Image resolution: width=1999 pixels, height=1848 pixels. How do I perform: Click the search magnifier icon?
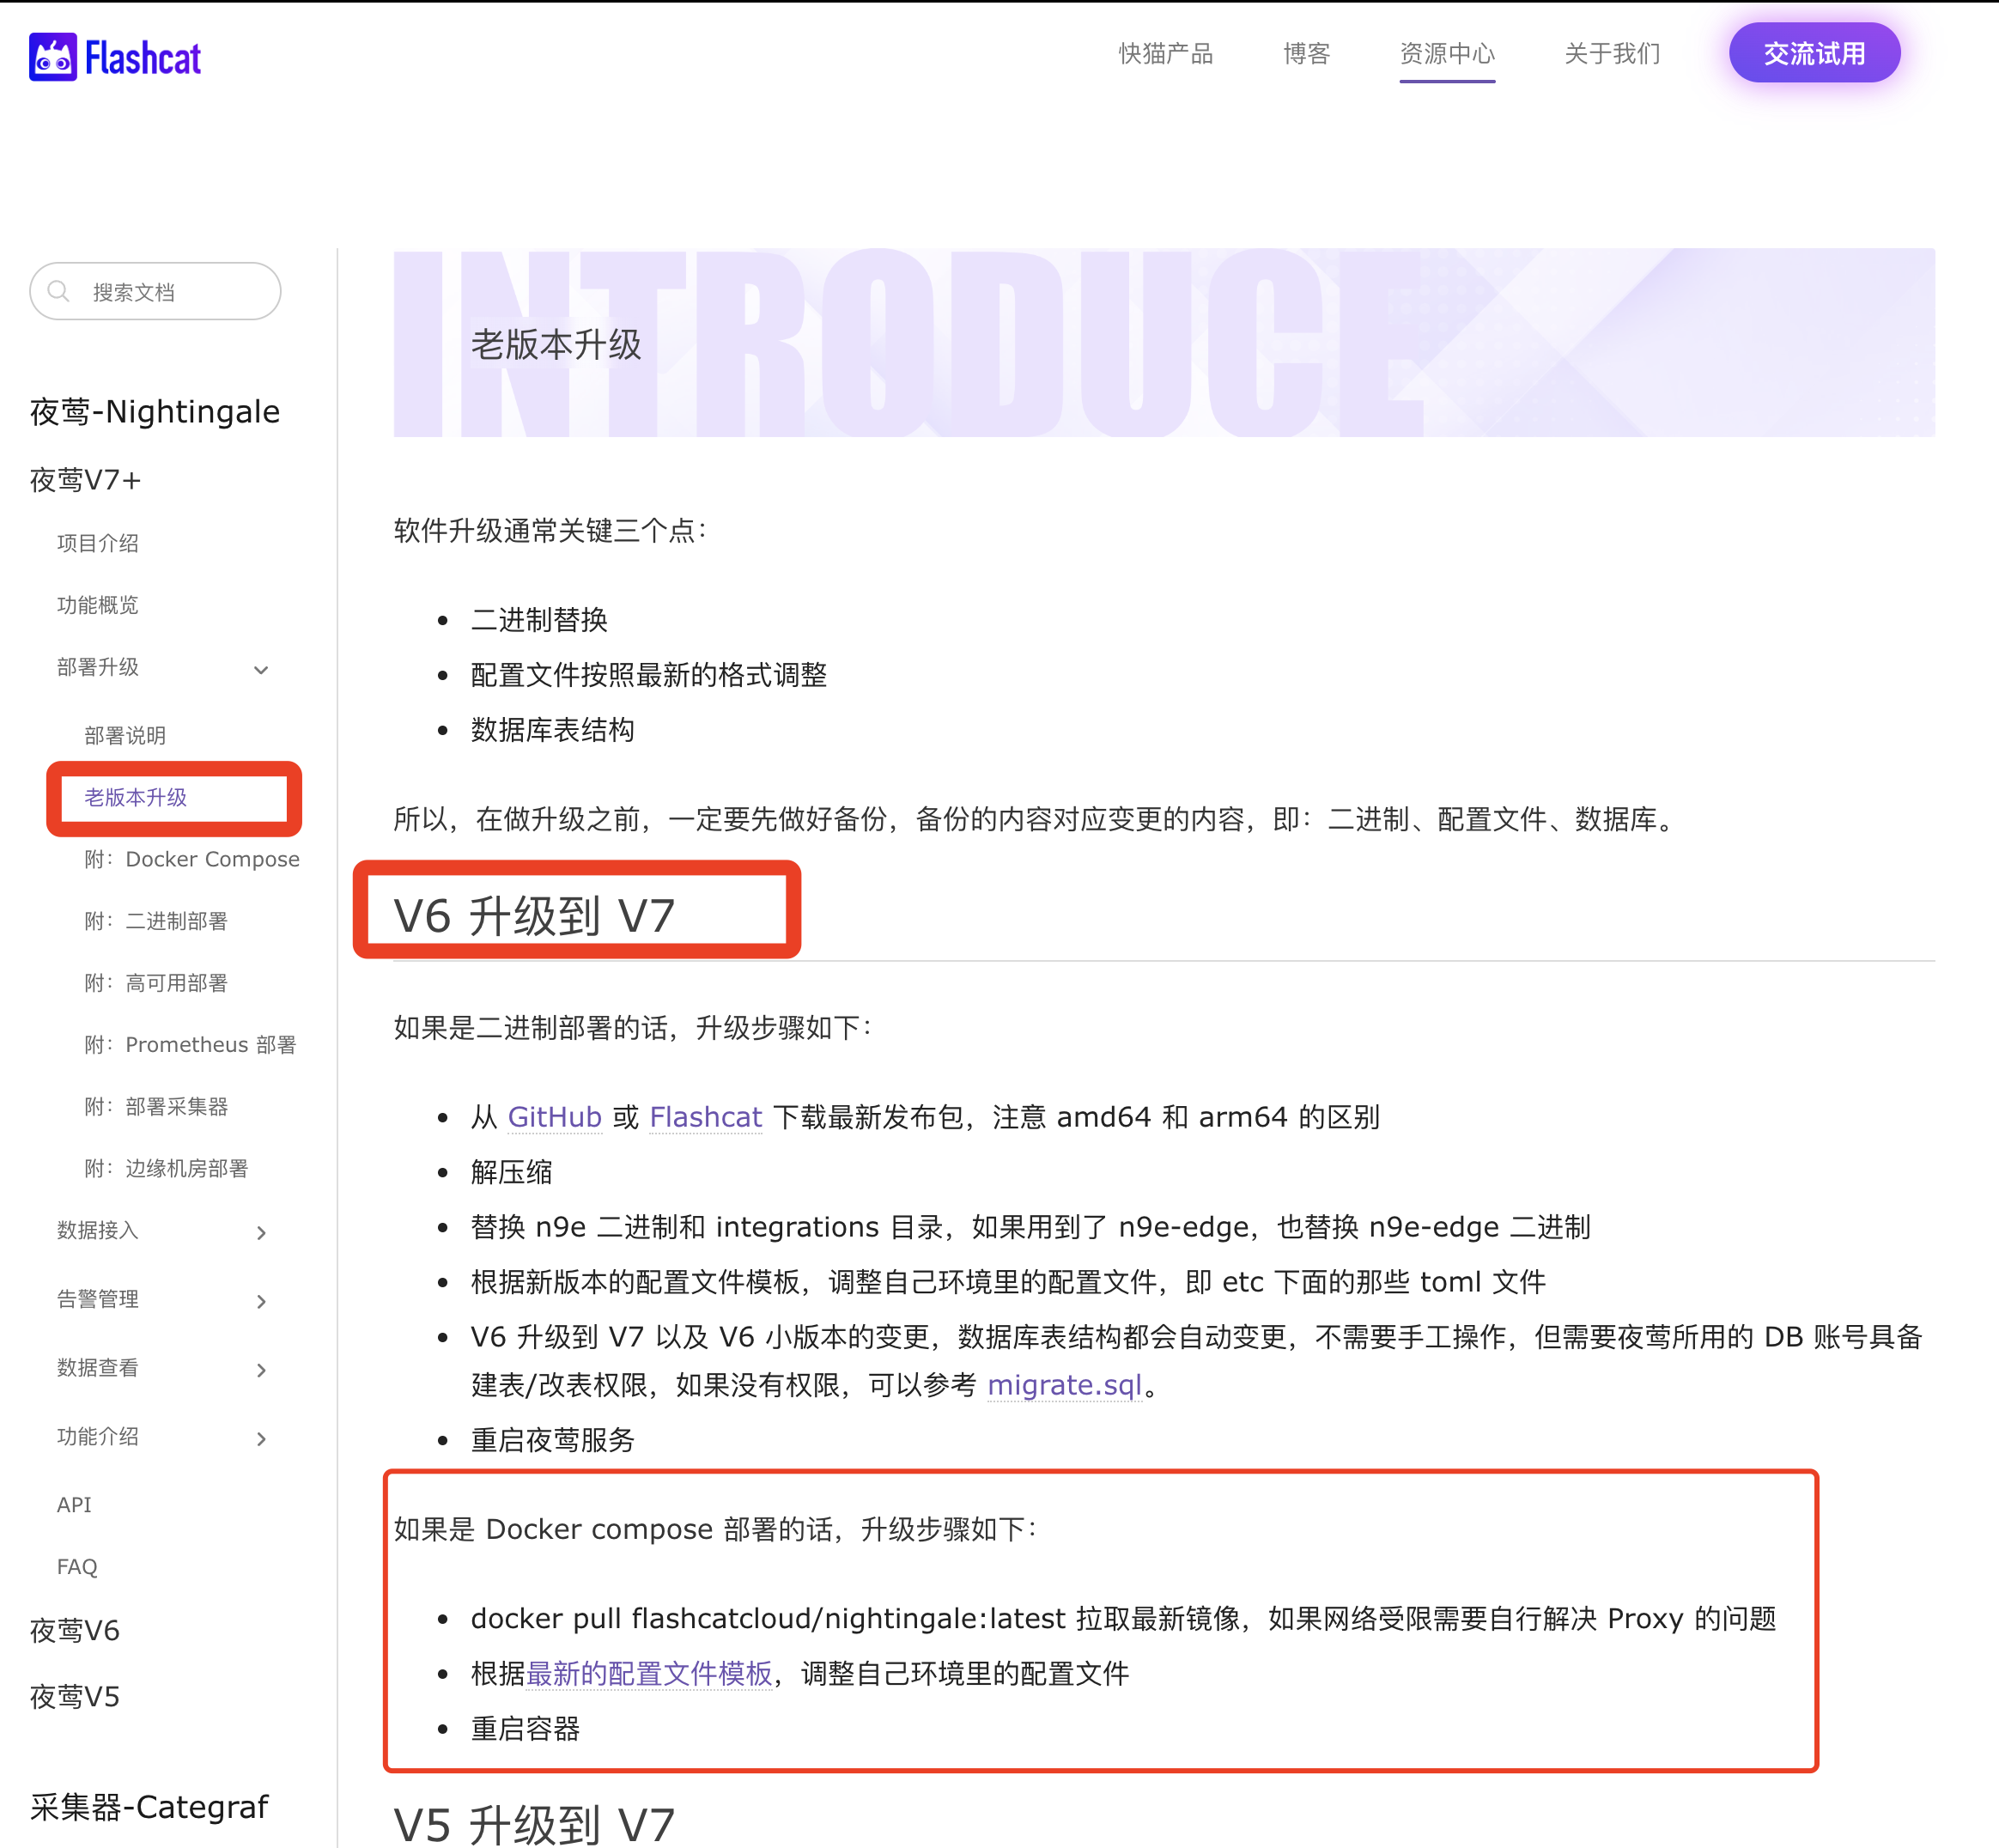click(59, 291)
